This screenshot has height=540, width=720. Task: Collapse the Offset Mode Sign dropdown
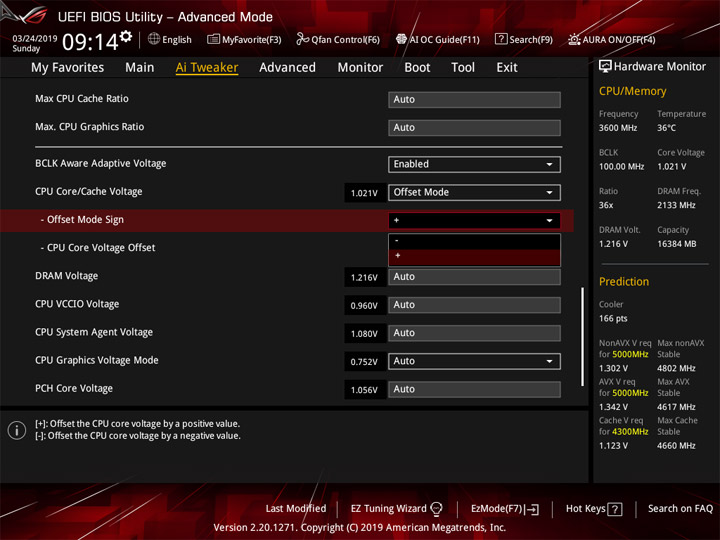[474, 220]
